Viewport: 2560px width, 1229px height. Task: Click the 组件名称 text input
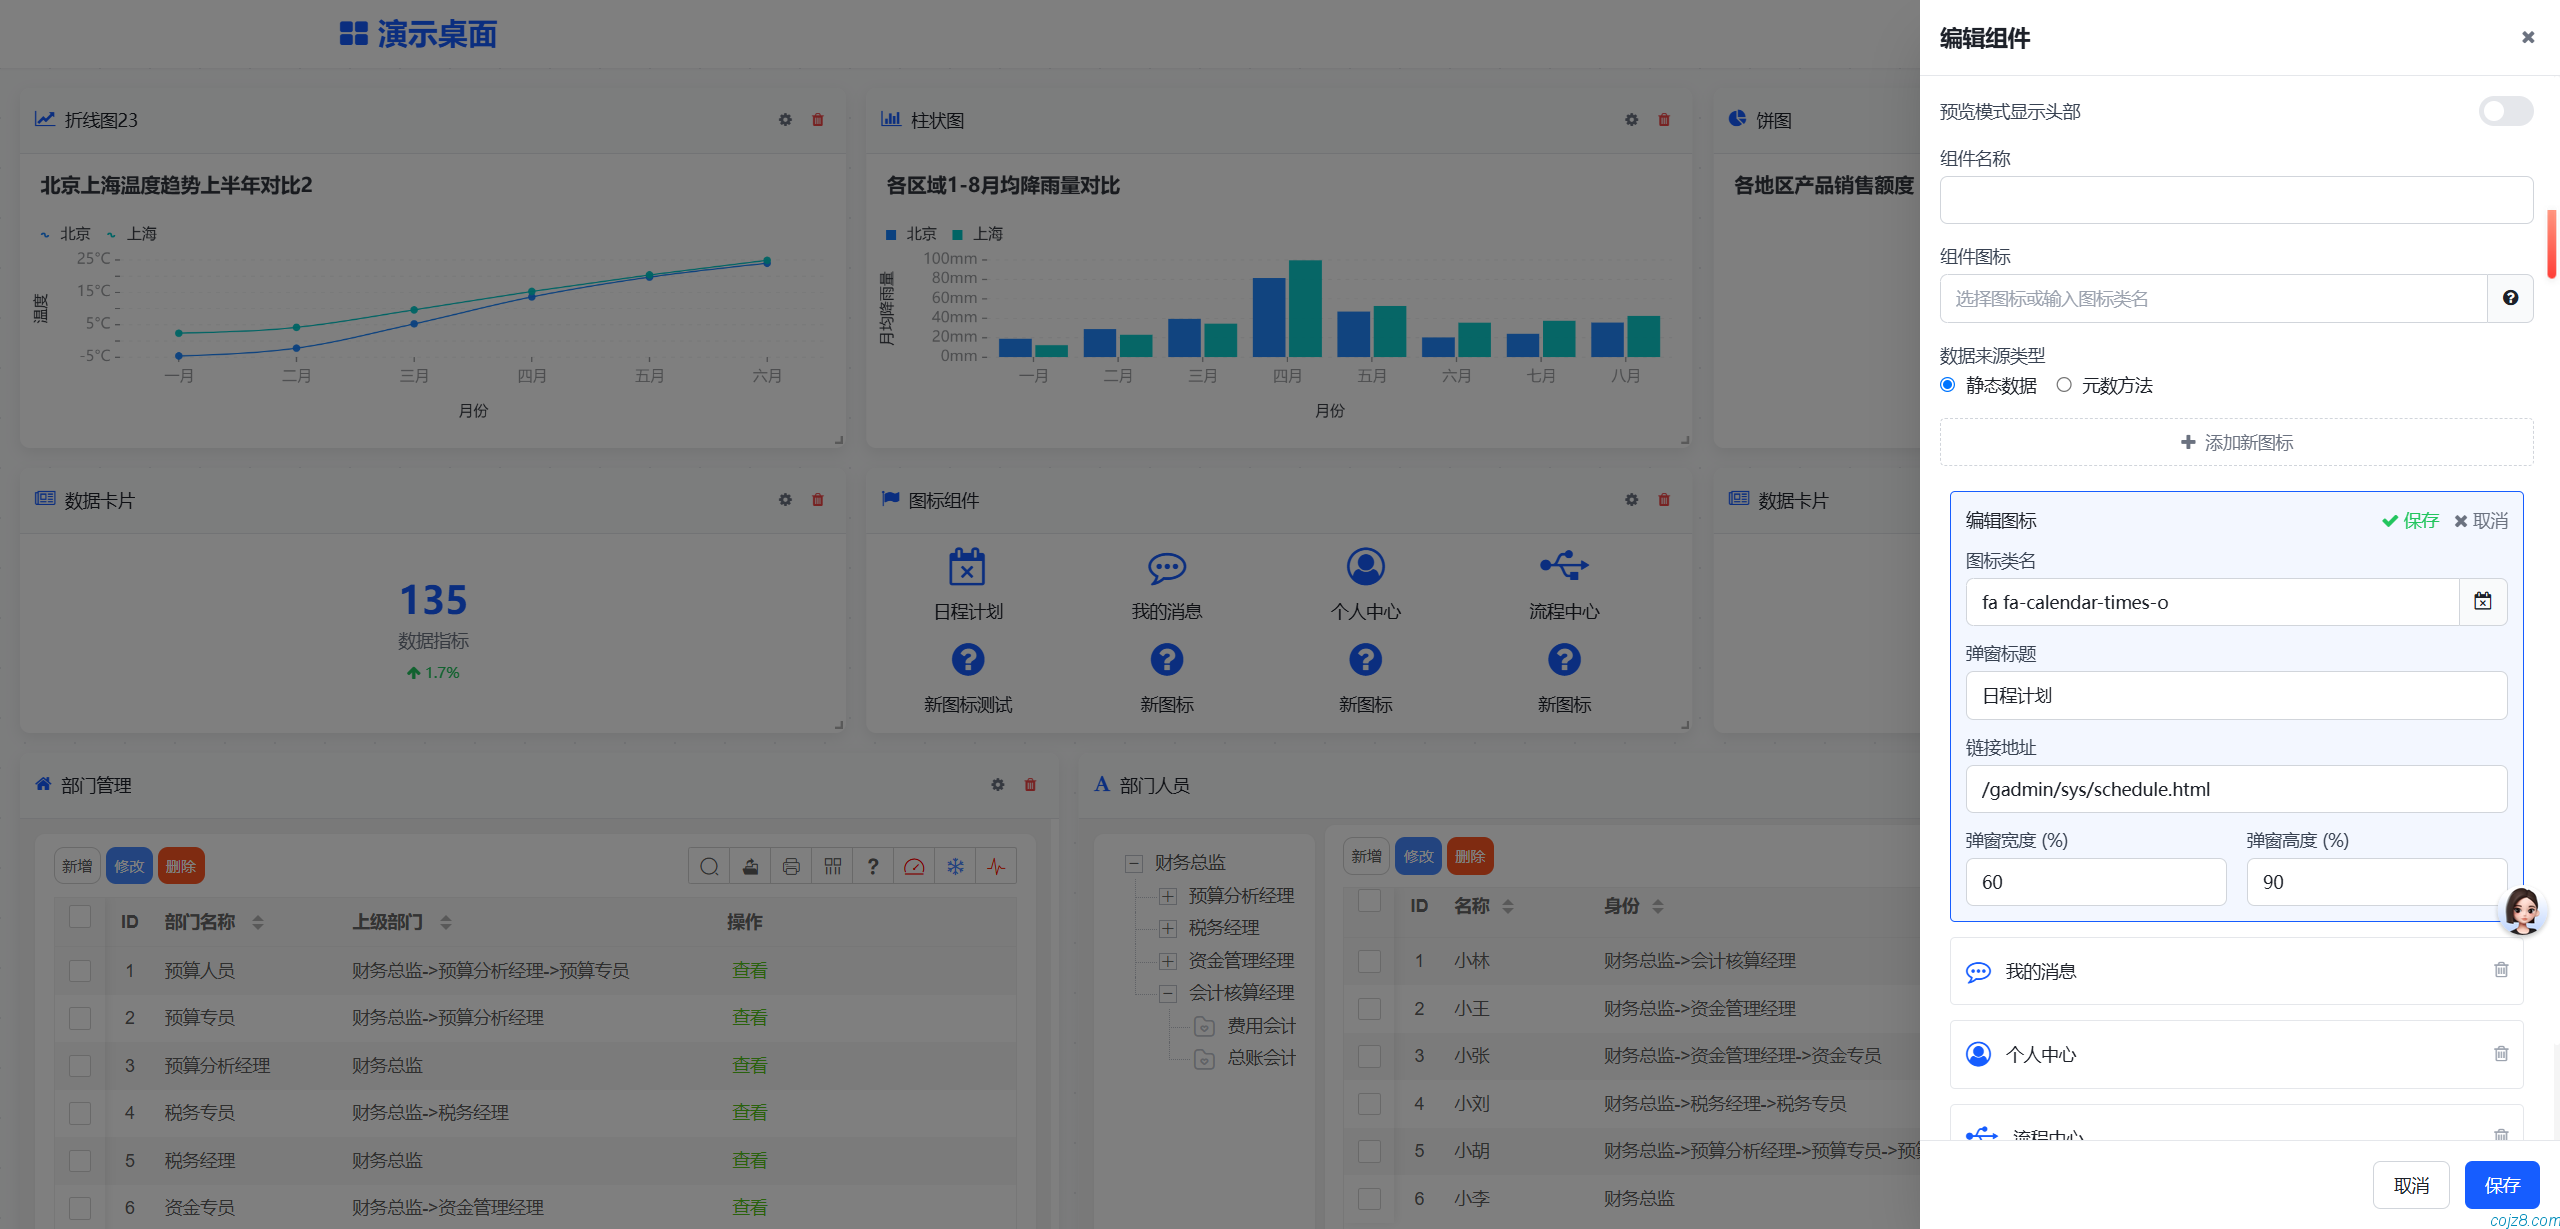pos(2236,200)
